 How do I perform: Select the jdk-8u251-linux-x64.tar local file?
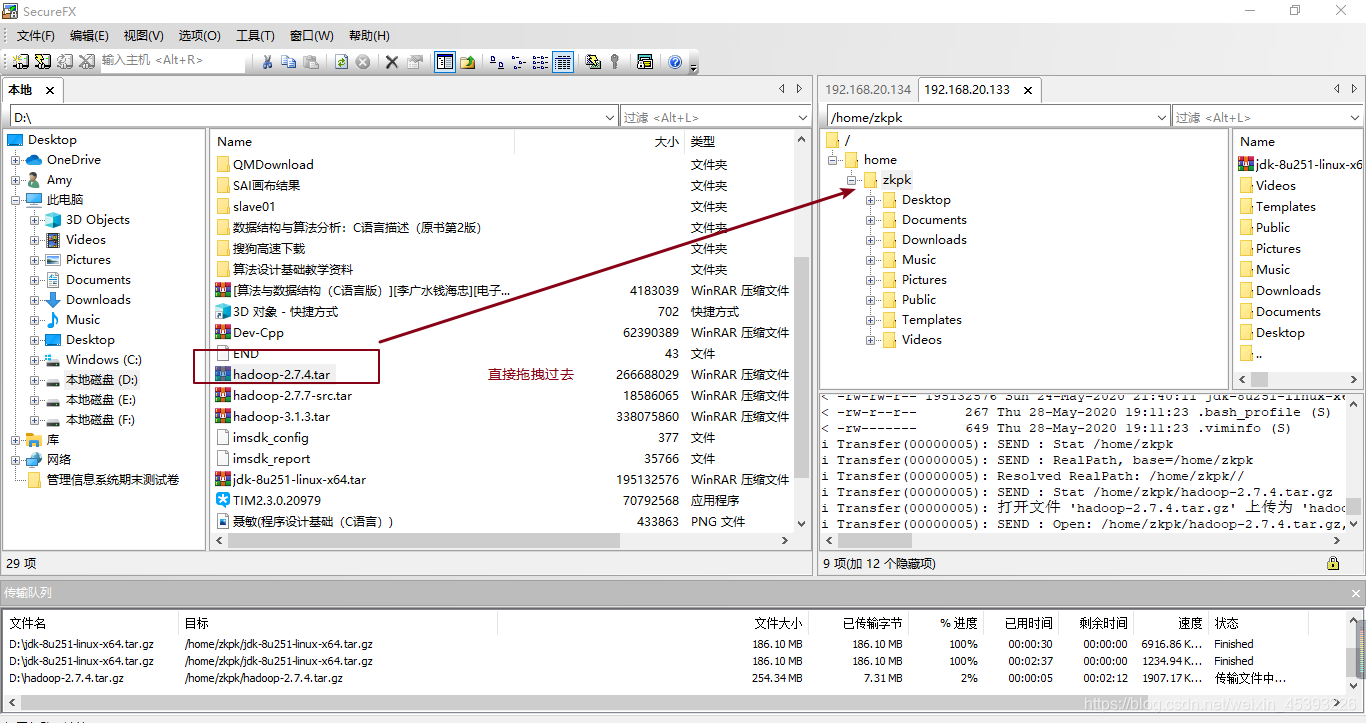(299, 479)
